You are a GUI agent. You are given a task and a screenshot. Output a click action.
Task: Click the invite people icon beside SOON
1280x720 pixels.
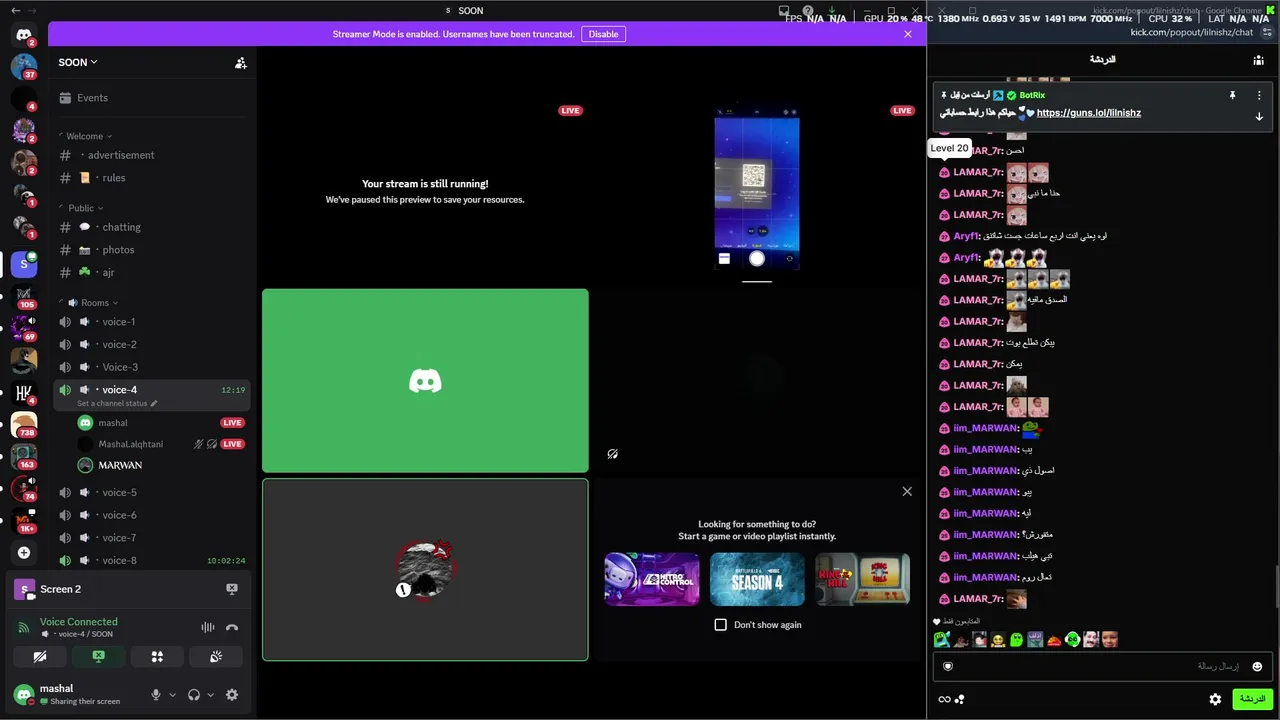tap(241, 63)
